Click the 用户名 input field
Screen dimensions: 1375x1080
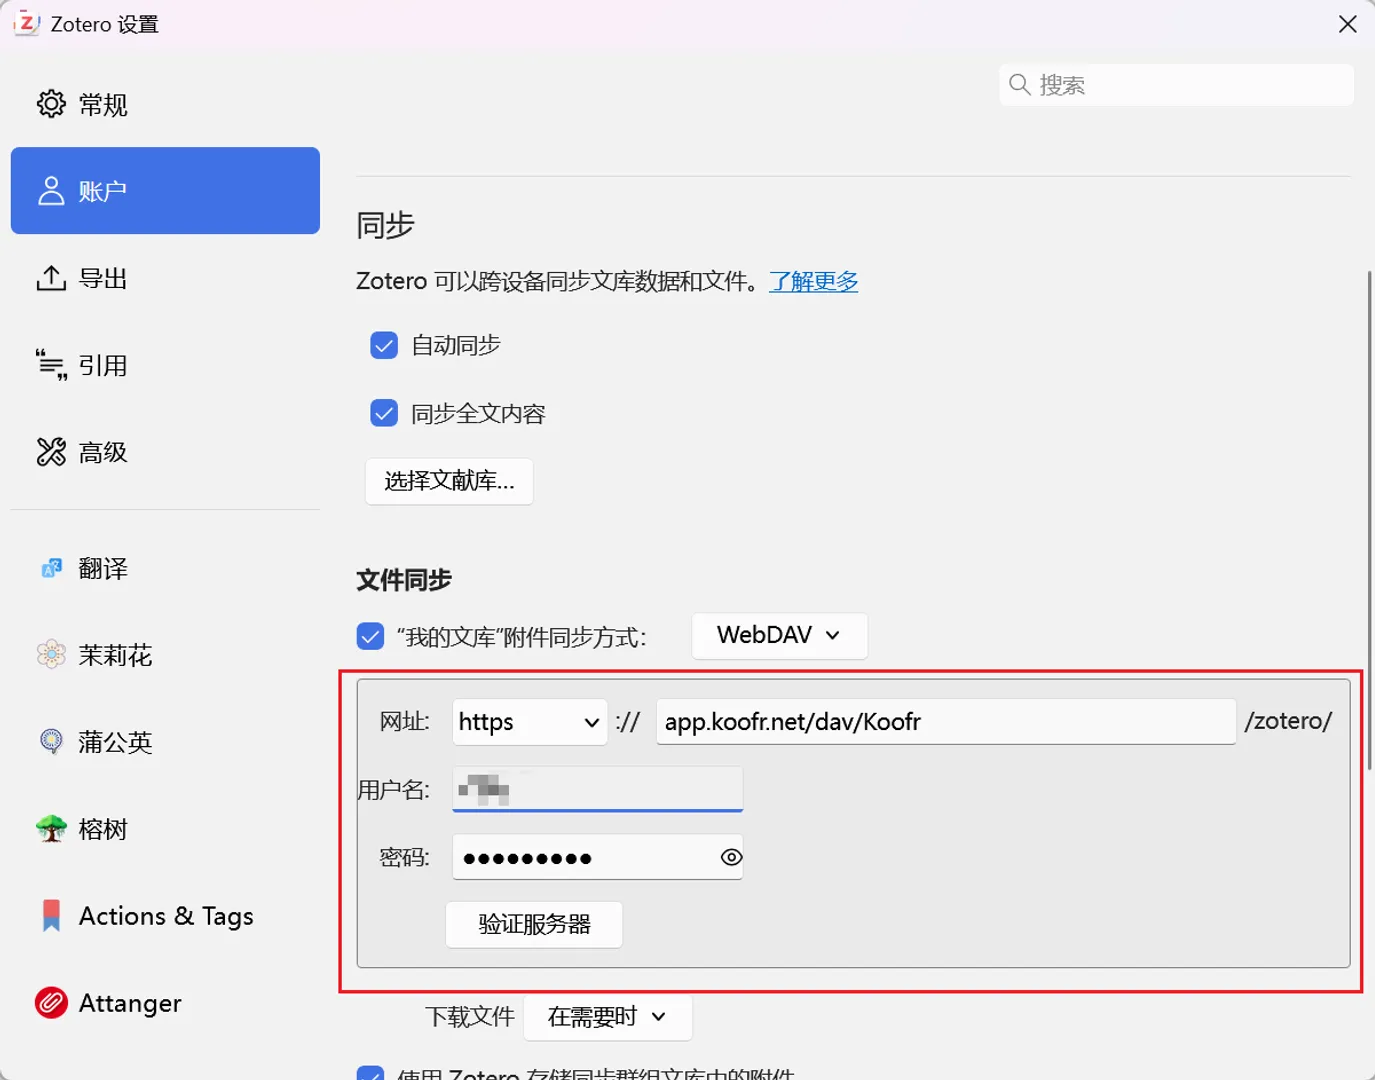click(x=598, y=789)
